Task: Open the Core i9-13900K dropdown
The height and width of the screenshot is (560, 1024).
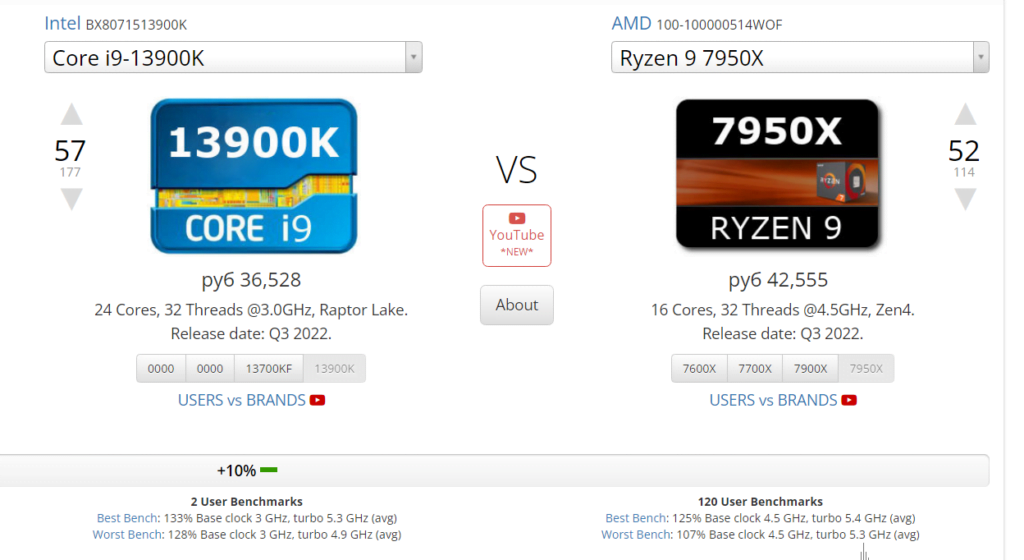Action: click(x=233, y=57)
